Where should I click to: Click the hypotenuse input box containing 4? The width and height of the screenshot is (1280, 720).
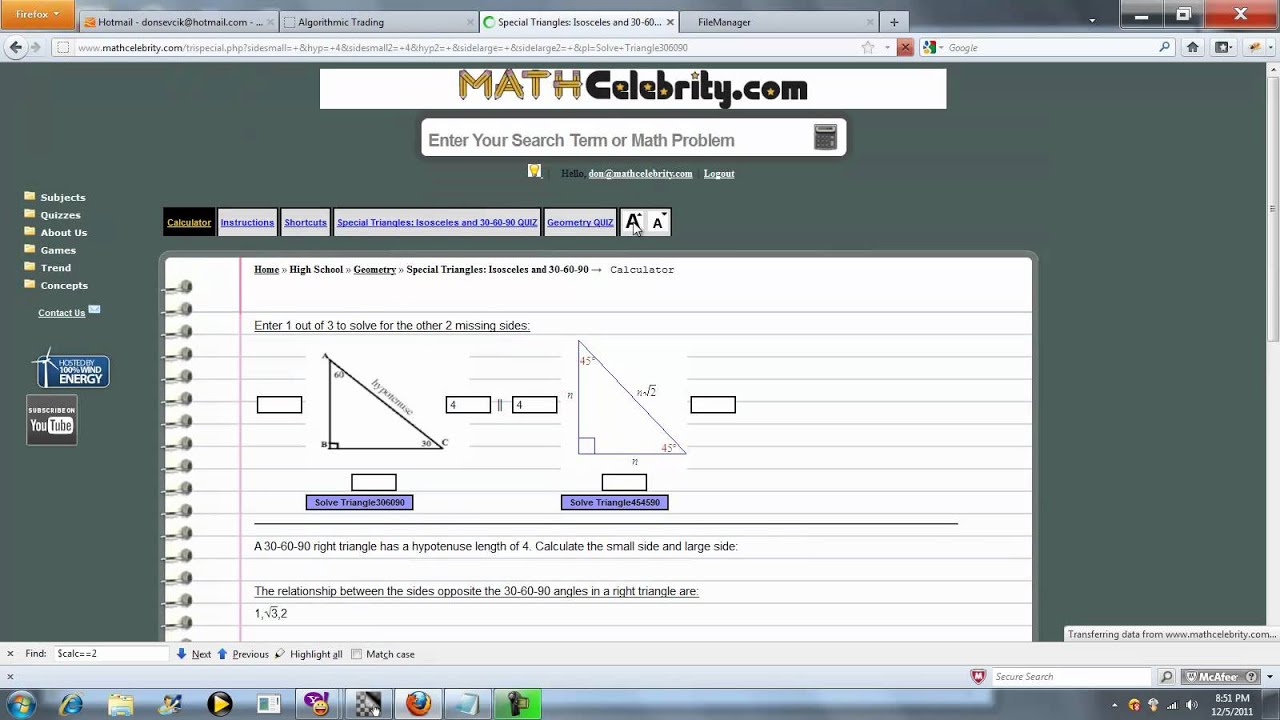point(468,405)
